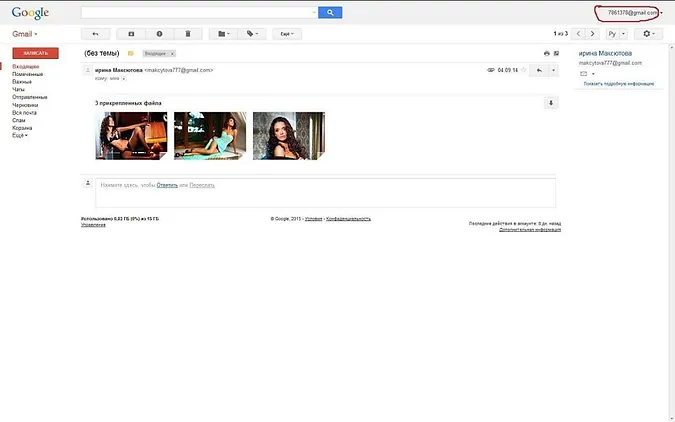Click inside the reply text box
Image resolution: width=675 pixels, height=422 pixels.
[325, 193]
